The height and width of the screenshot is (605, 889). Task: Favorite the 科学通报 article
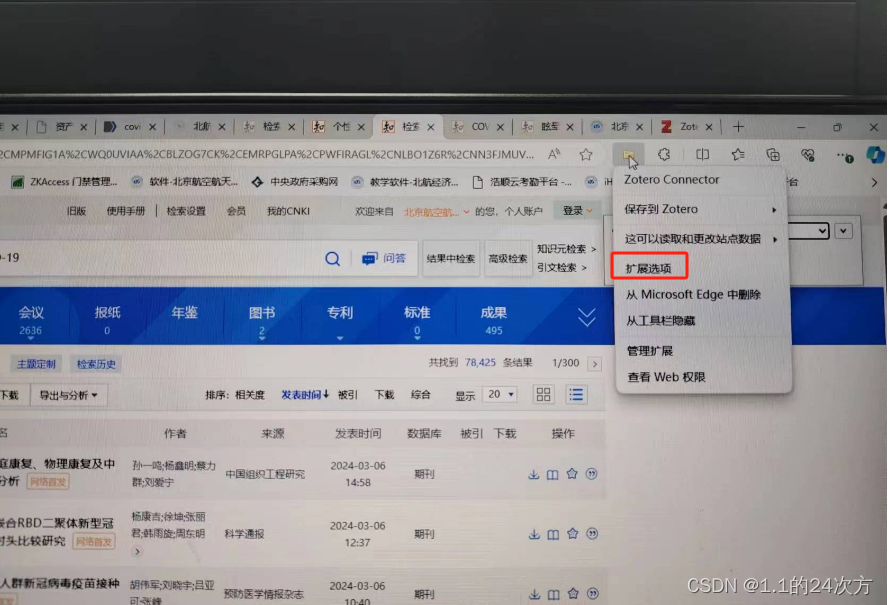point(573,534)
